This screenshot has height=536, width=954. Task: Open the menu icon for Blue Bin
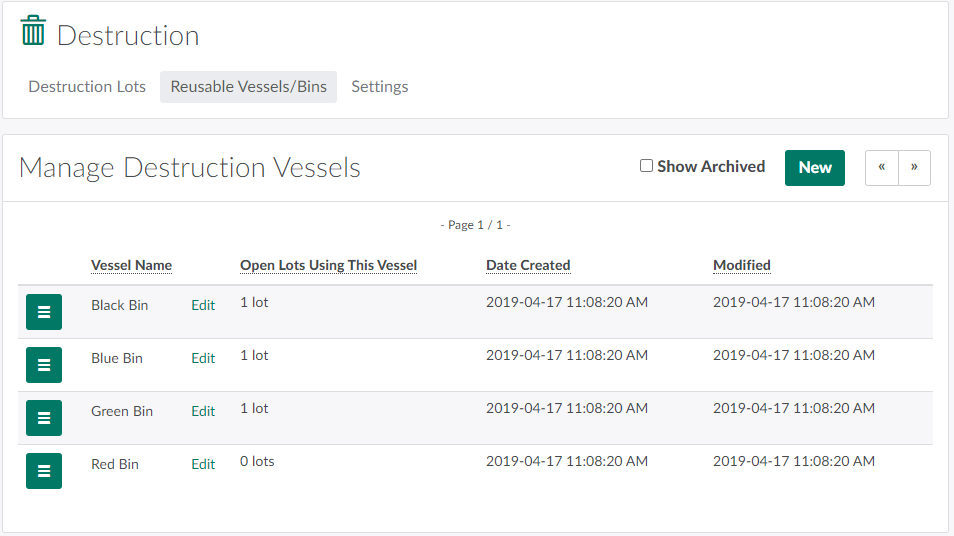point(44,365)
